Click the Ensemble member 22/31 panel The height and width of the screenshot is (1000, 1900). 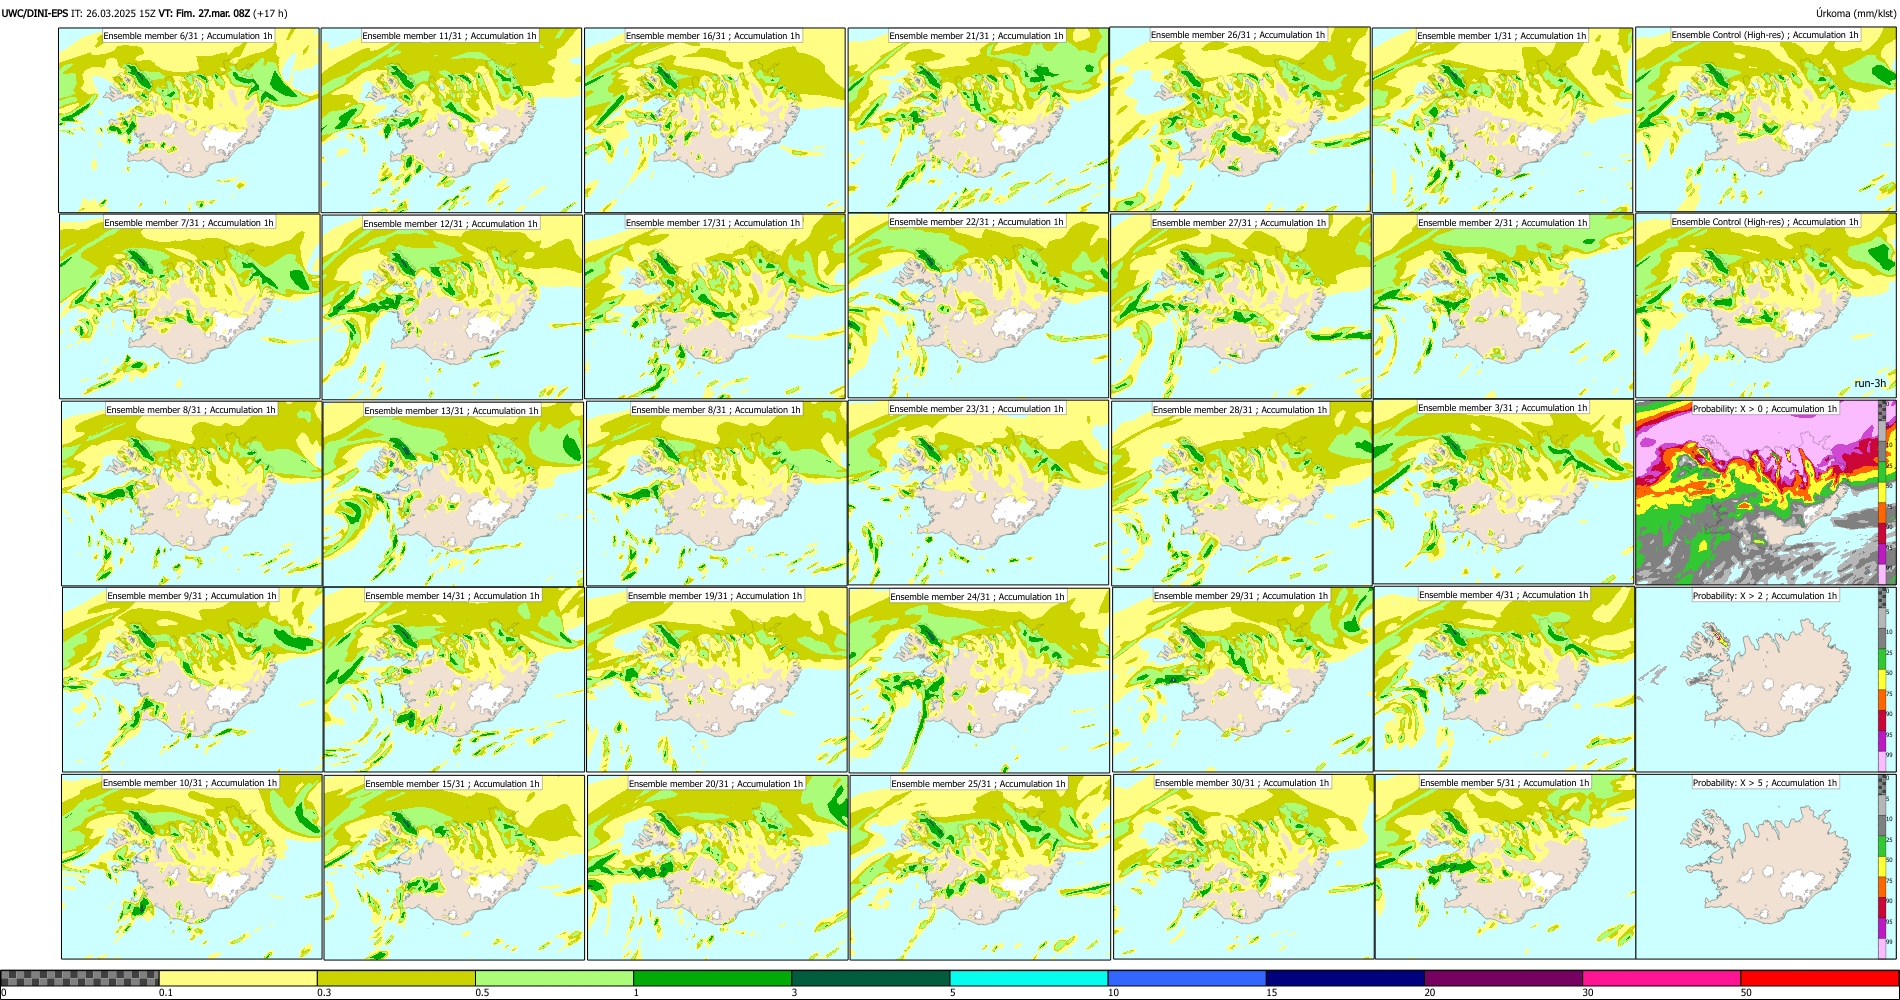(978, 306)
